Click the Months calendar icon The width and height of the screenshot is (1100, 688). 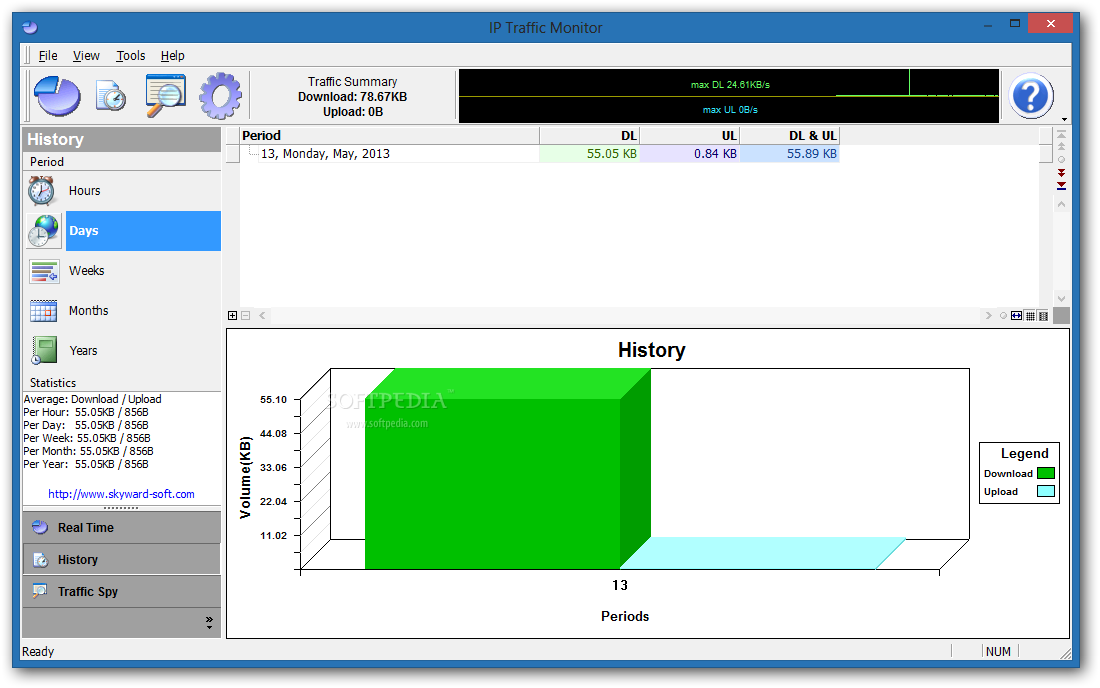click(x=43, y=311)
